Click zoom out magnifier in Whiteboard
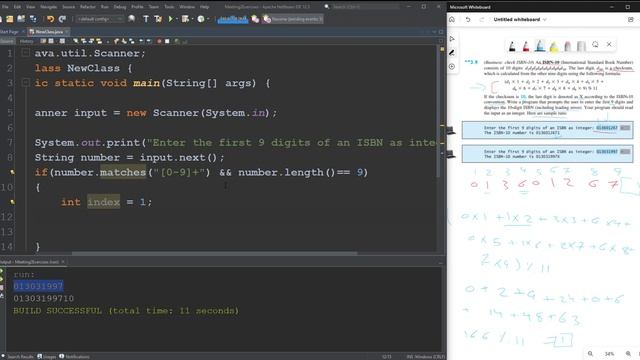Image resolution: width=640 pixels, height=360 pixels. (x=590, y=353)
